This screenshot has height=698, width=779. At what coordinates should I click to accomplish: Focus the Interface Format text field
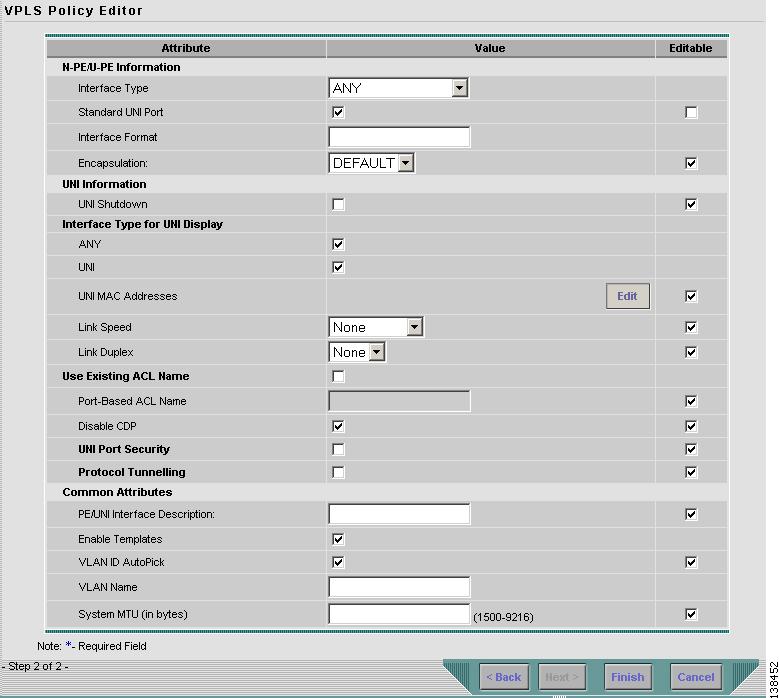pos(399,137)
